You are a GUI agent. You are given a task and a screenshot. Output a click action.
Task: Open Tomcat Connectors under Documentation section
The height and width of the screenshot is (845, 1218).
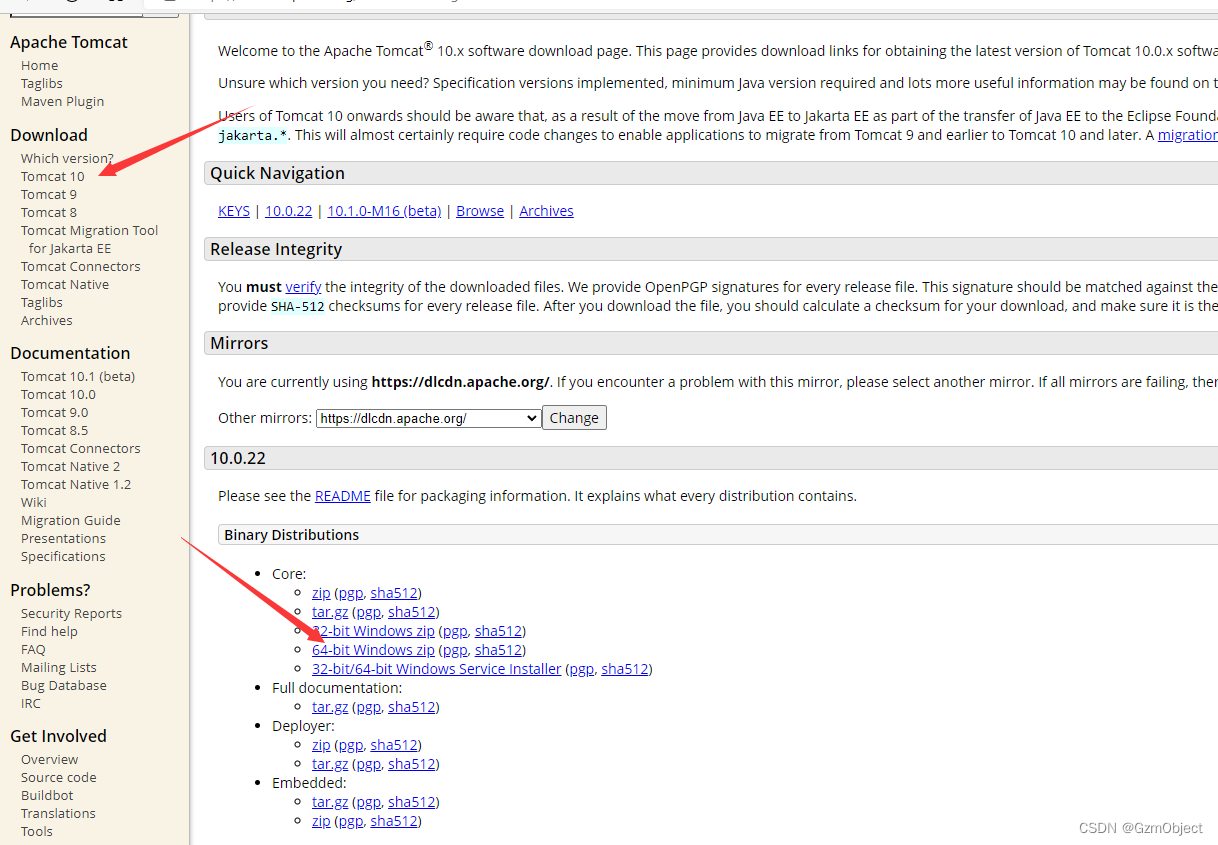[x=81, y=448]
